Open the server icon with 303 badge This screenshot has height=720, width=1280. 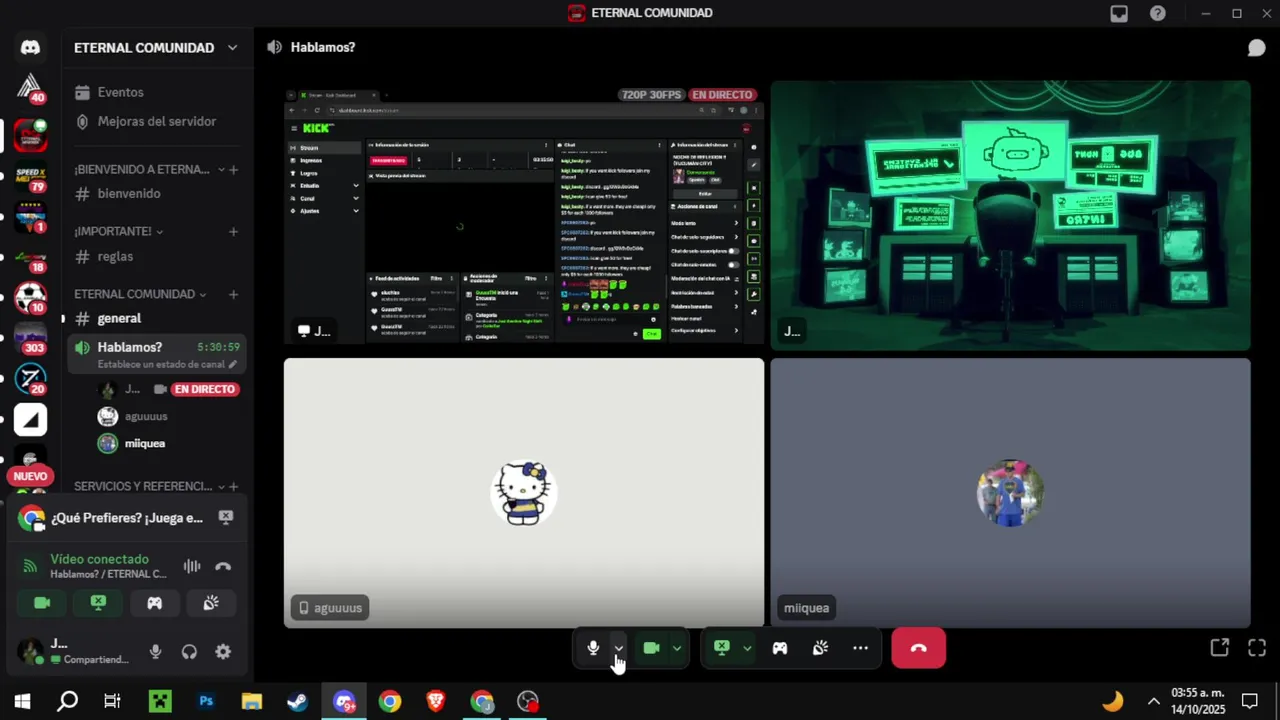[x=30, y=339]
